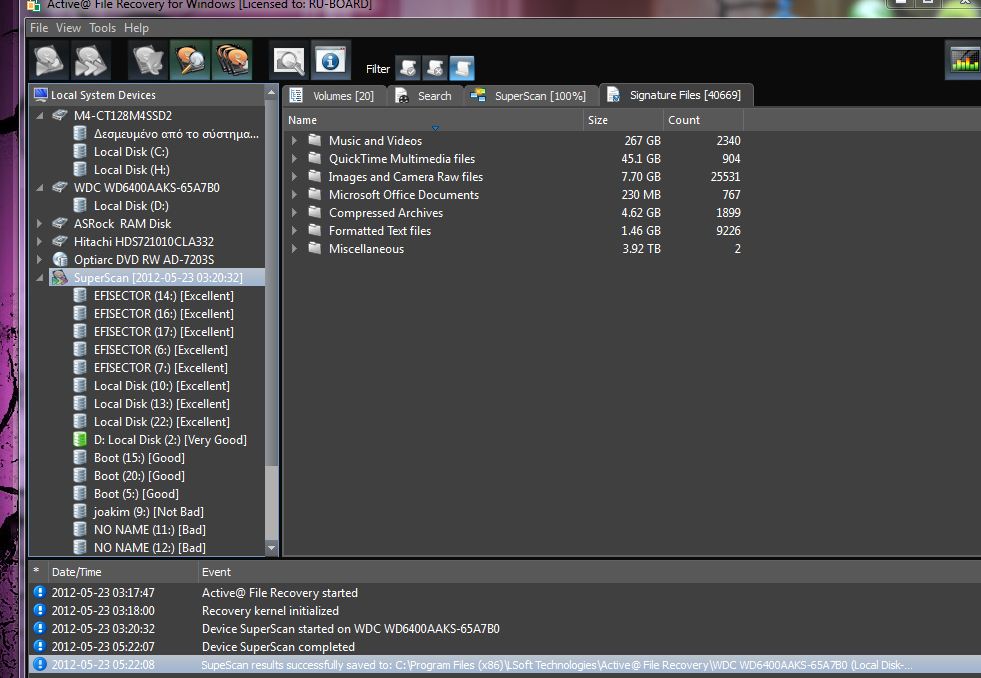Expand the QuickTime Multimedia files folder
The width and height of the screenshot is (981, 678).
pyautogui.click(x=294, y=159)
